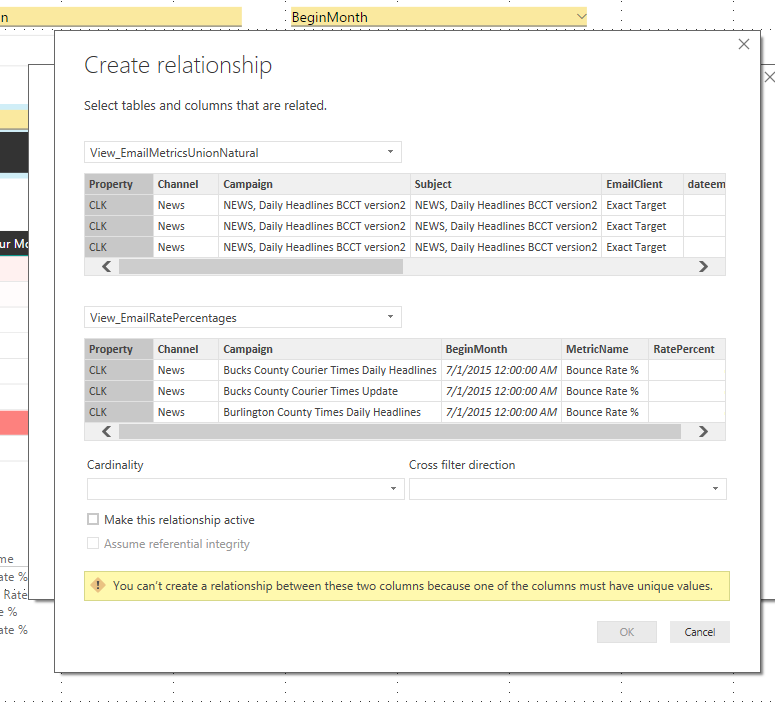Screen dimensions: 775x703
Task: Select BeginMonth column header
Action: pyautogui.click(x=501, y=349)
